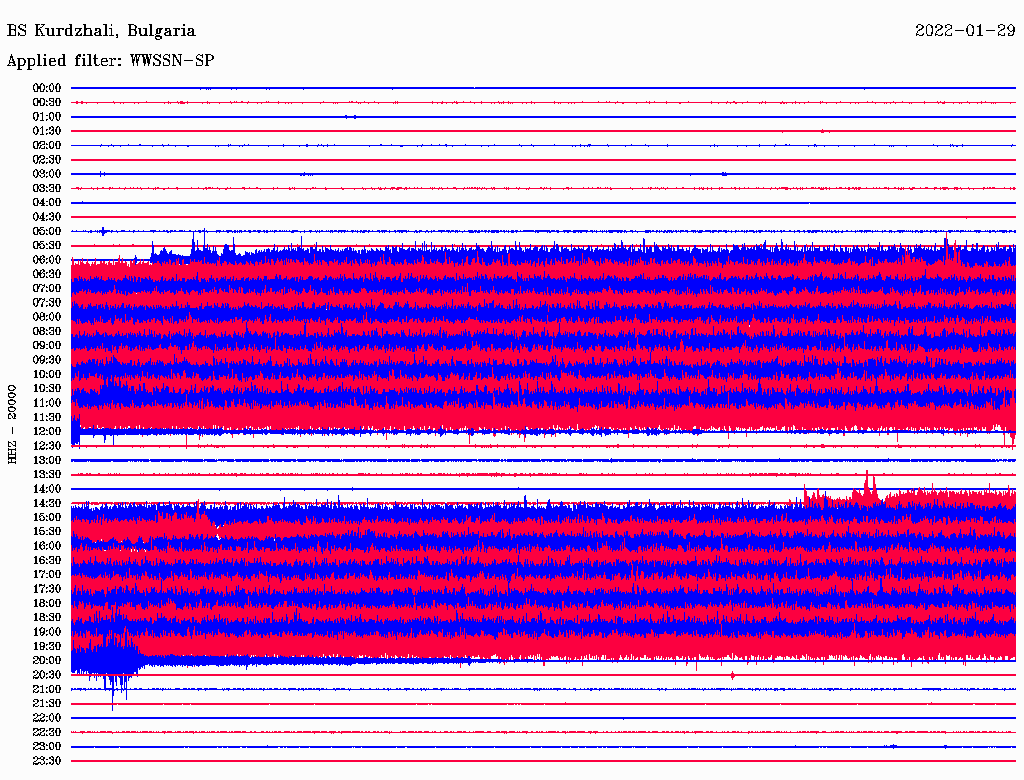Select the 22:30 time label
The width and height of the screenshot is (1024, 780).
pyautogui.click(x=47, y=732)
